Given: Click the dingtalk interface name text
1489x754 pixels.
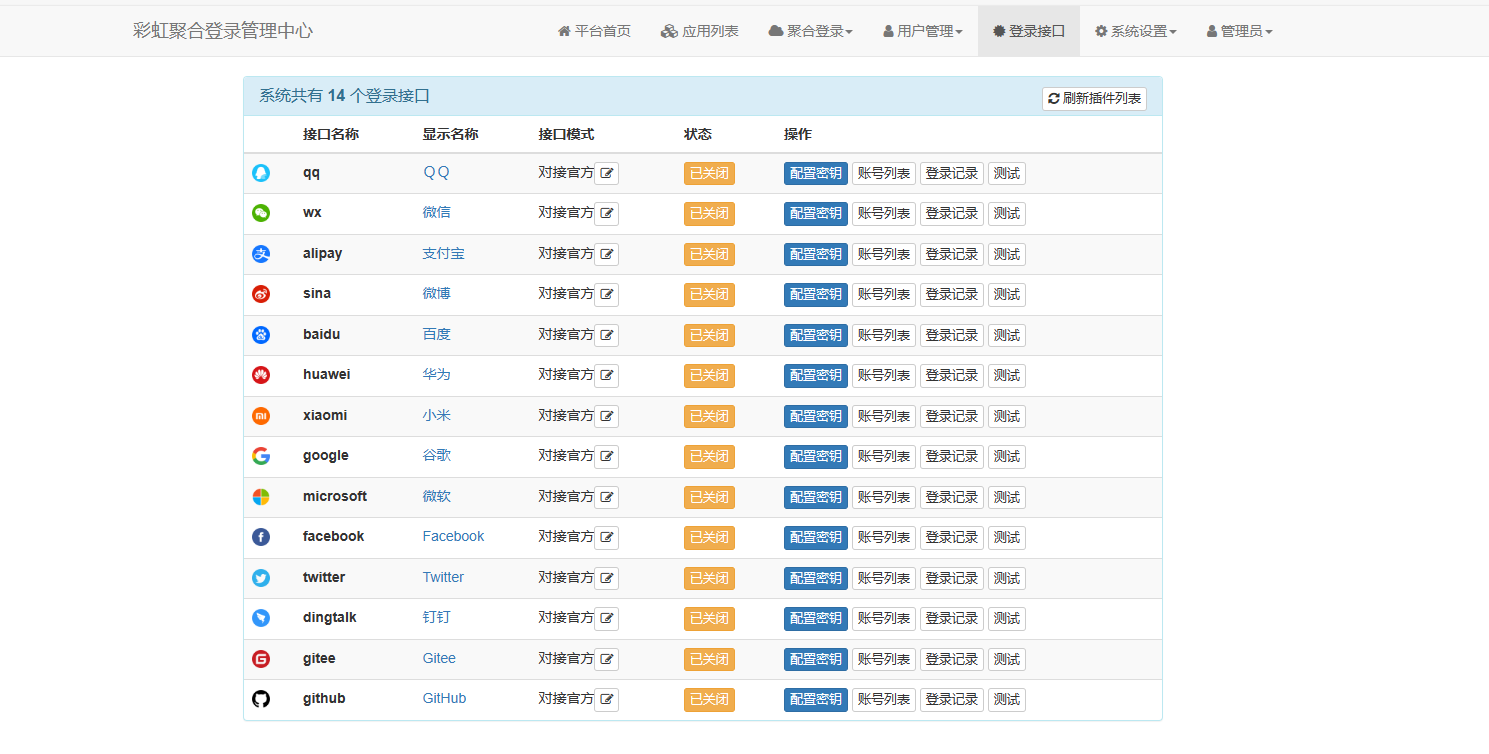Looking at the screenshot, I should click(x=330, y=617).
